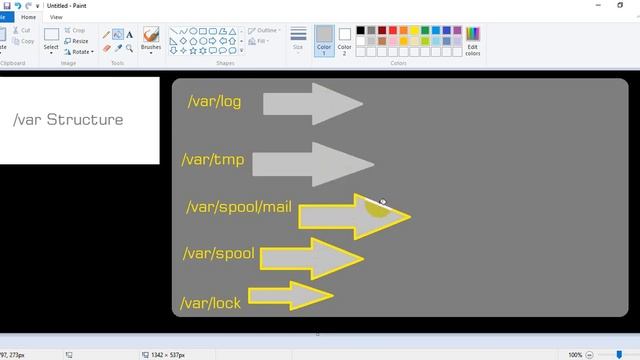Pick the black color swatch

click(360, 30)
